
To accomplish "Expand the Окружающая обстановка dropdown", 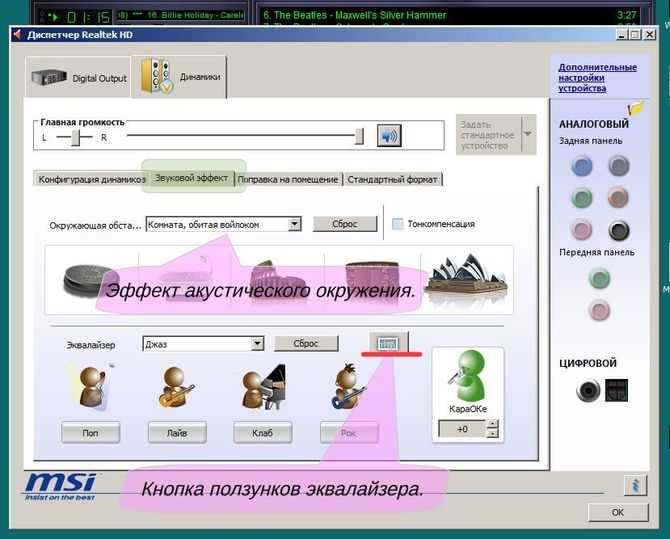I will (294, 224).
